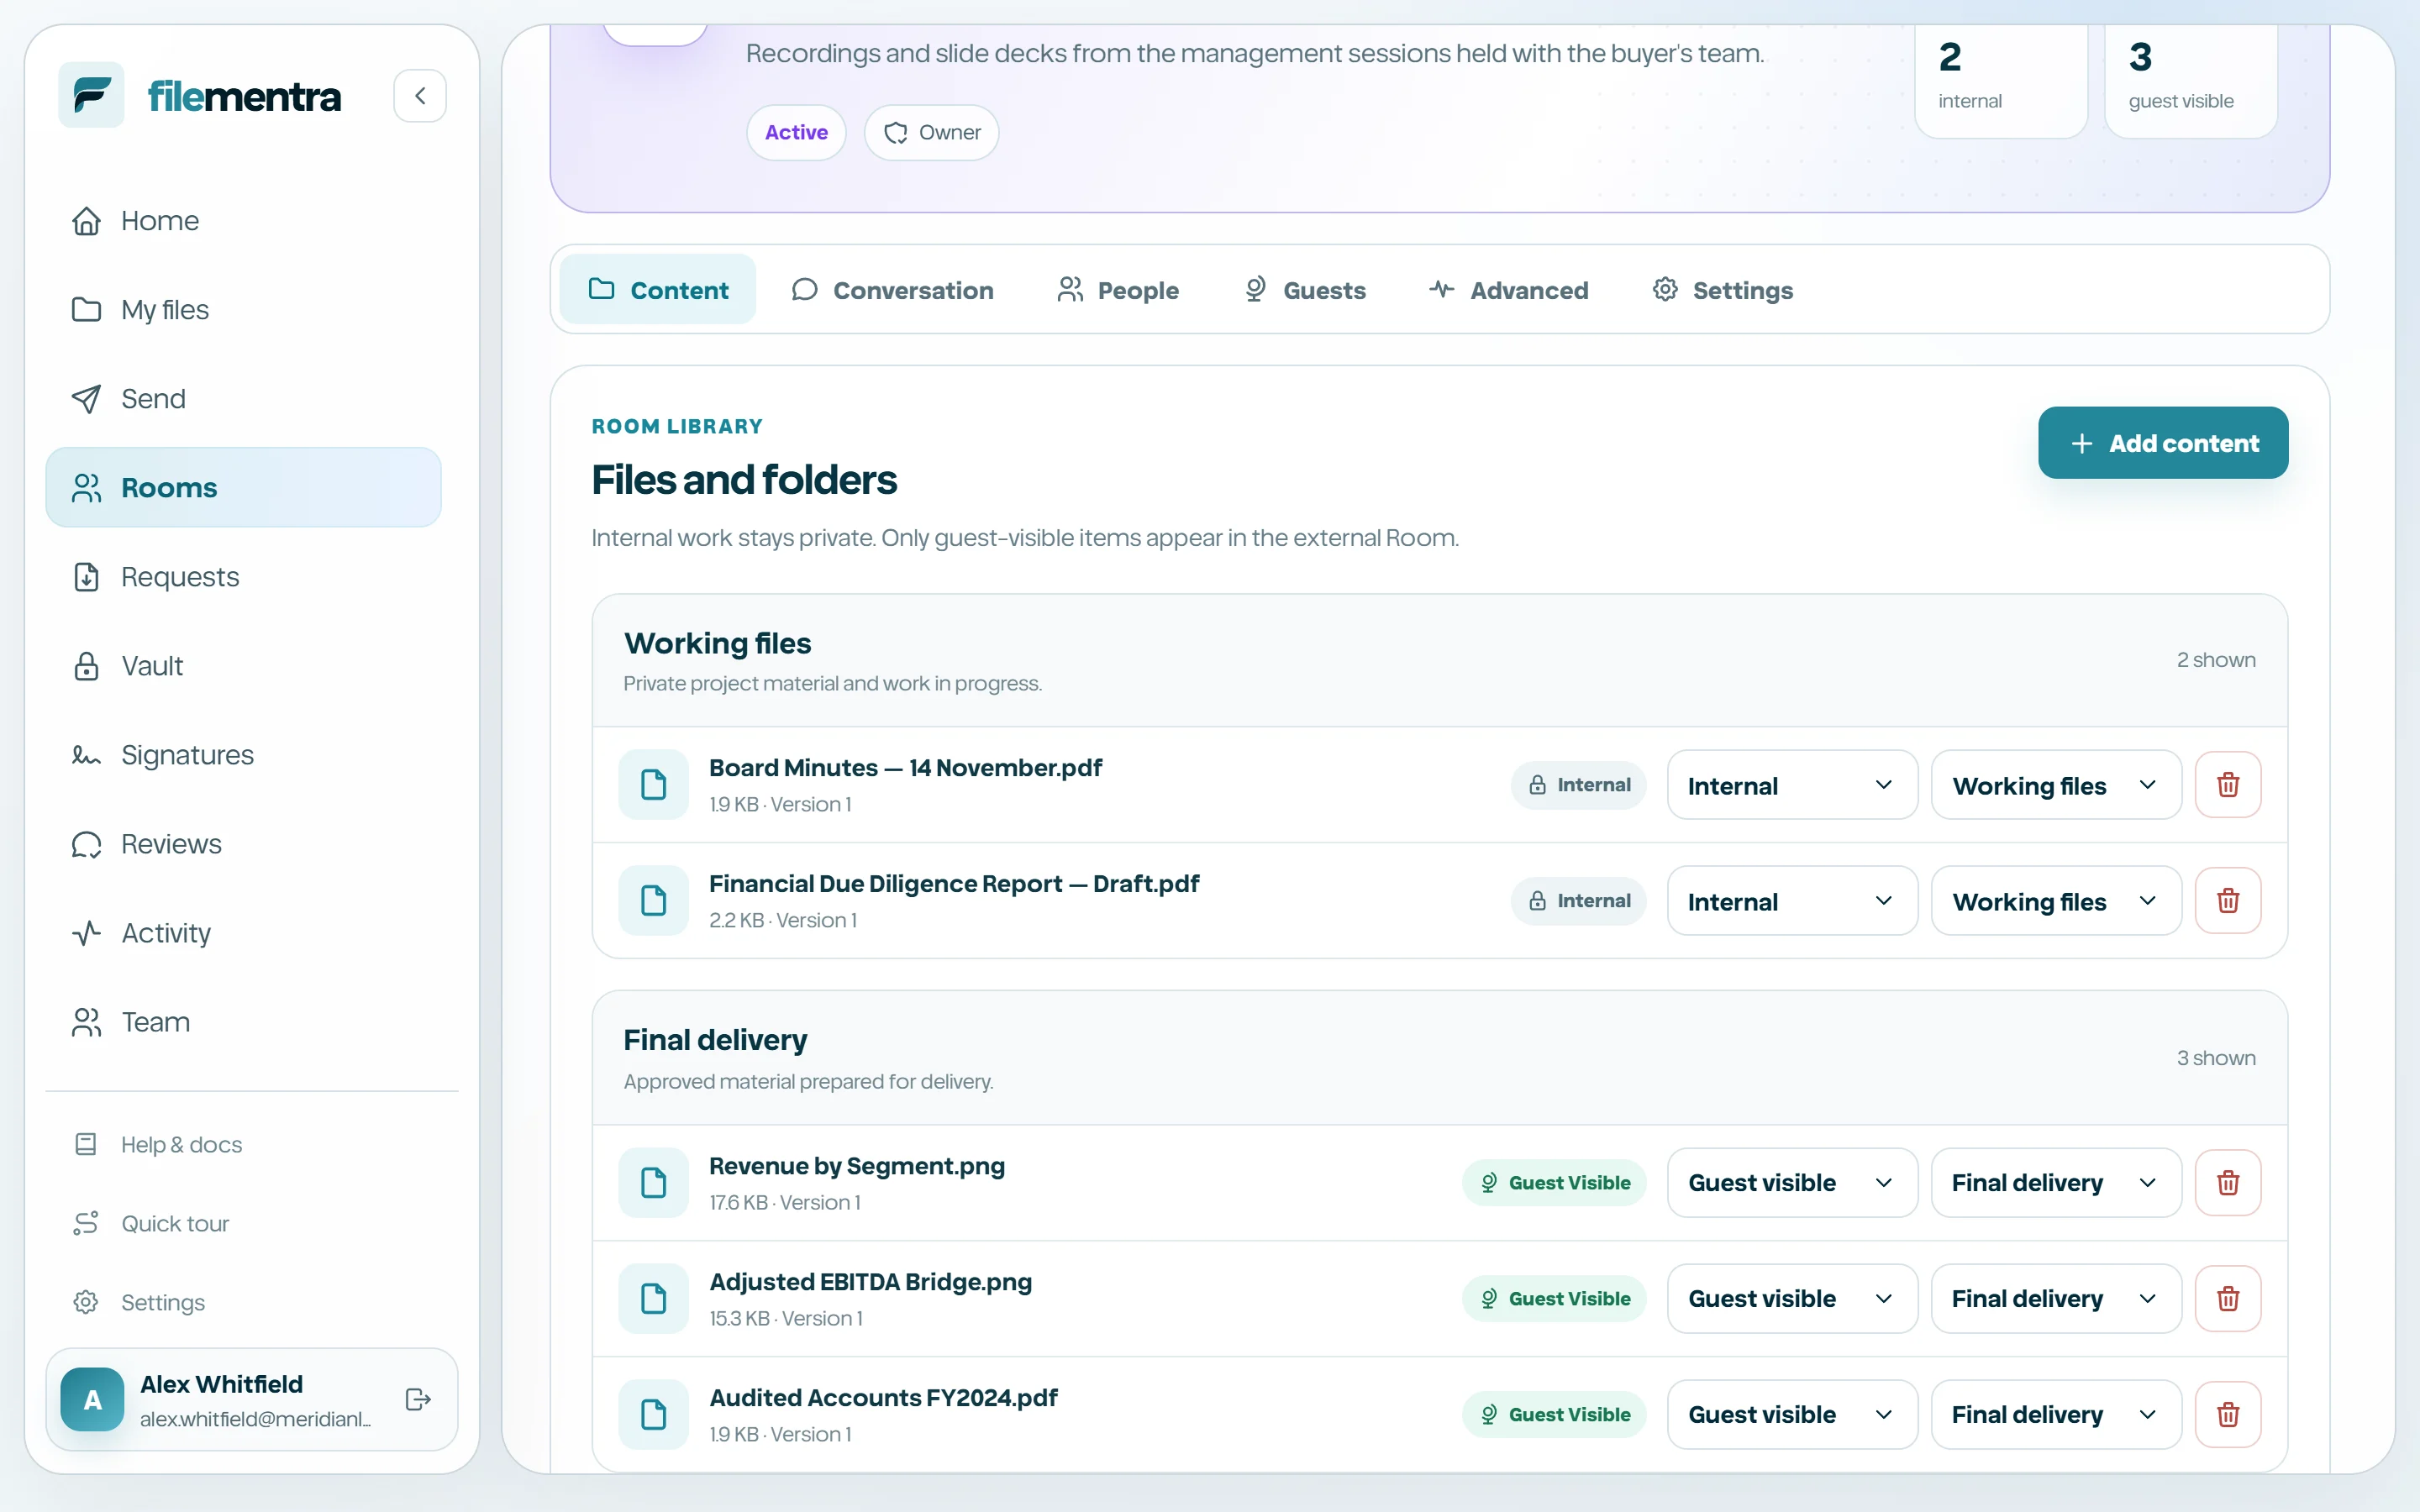Delete Financial Due Diligence Report — Draft.pdf

[x=2227, y=901]
